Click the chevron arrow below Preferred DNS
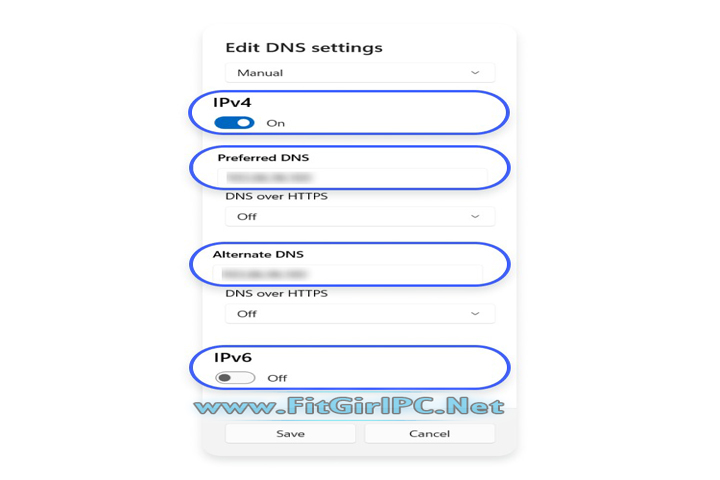The image size is (720, 480). coord(475,216)
